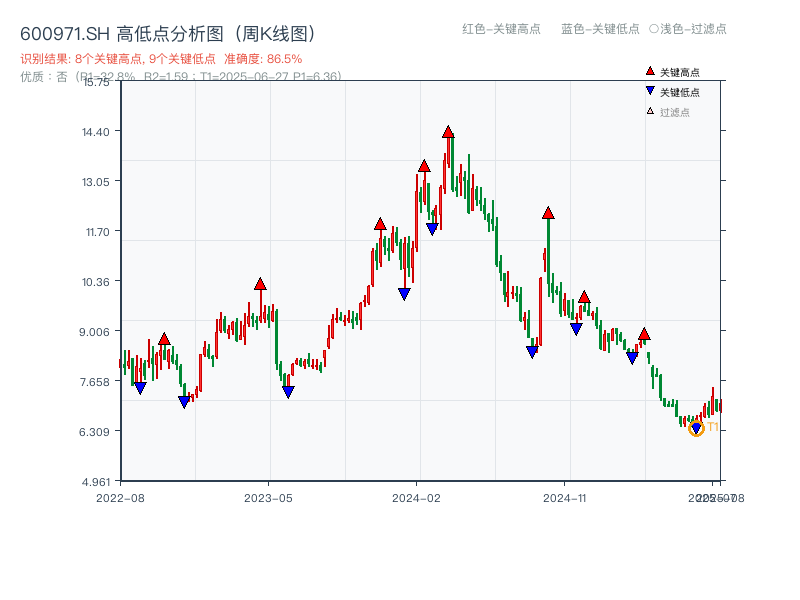Click the blue low triangle near 8.2 in early 2025
The image size is (800, 600).
[x=632, y=358]
